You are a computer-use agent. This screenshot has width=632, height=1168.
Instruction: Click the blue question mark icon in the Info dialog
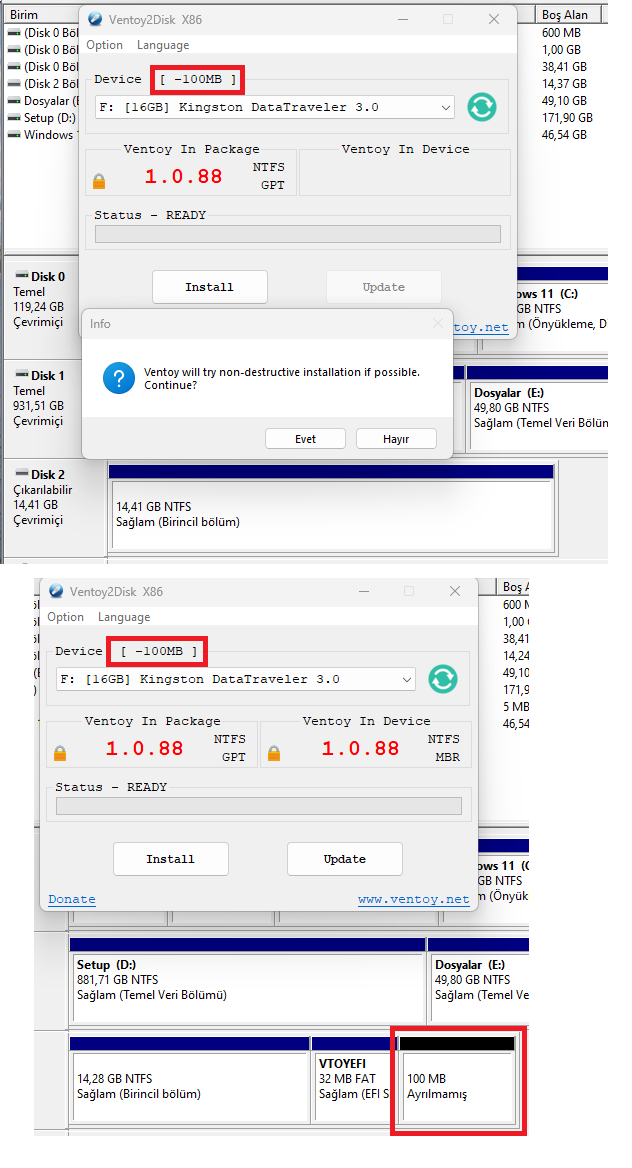pos(118,379)
